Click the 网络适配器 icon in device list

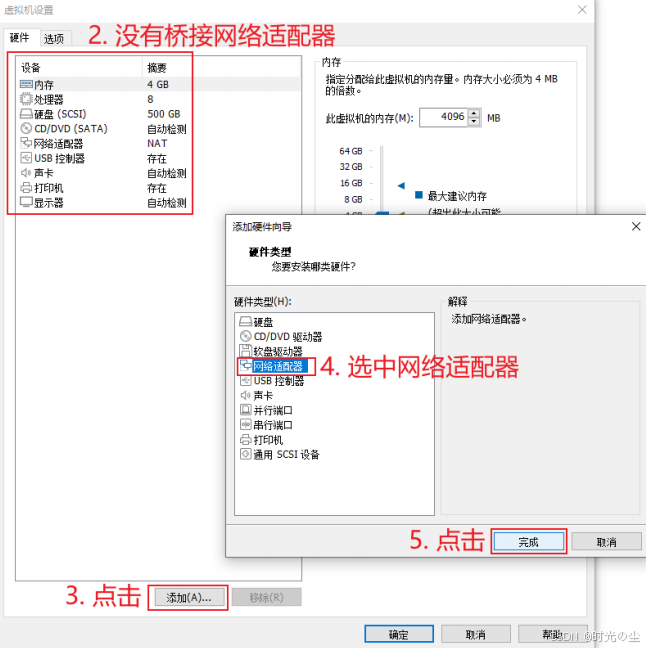(26, 143)
